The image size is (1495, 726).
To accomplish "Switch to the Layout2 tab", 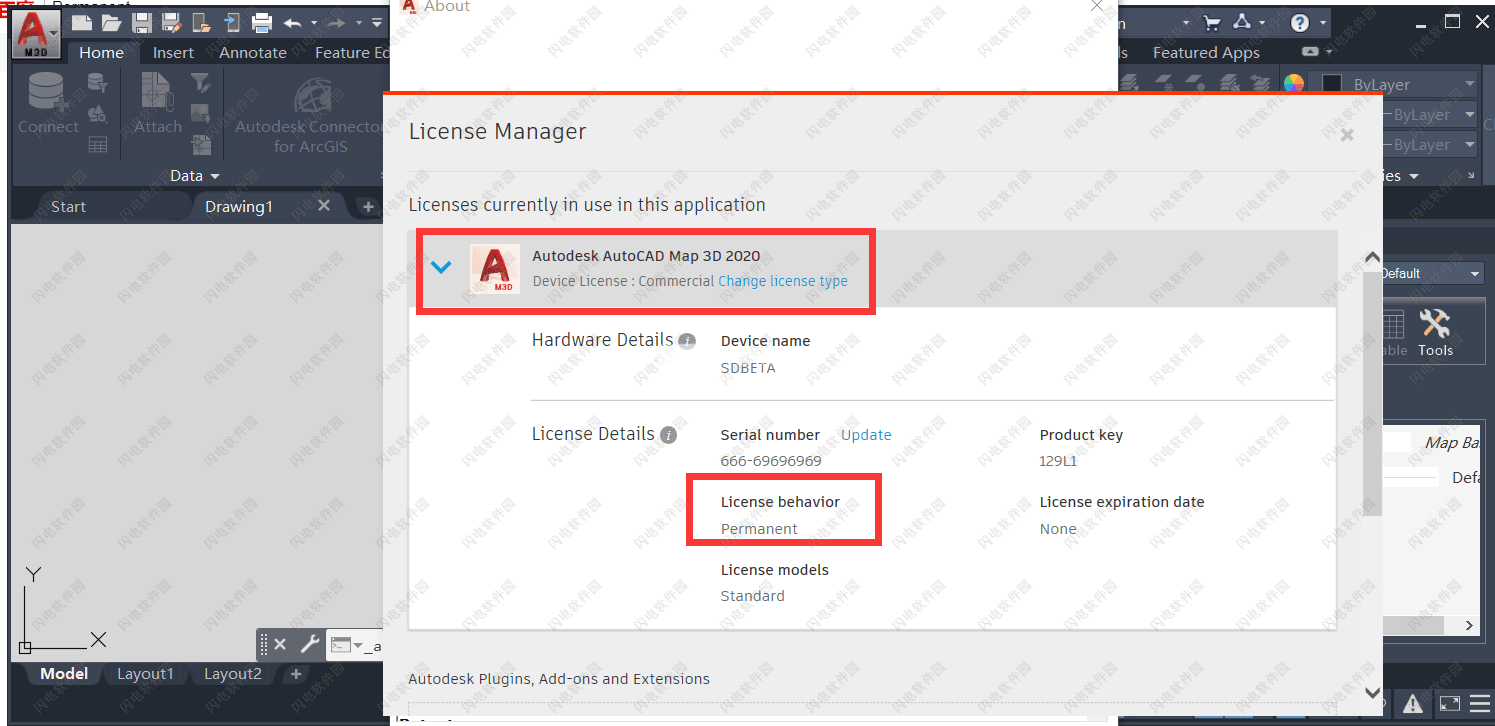I will point(233,674).
